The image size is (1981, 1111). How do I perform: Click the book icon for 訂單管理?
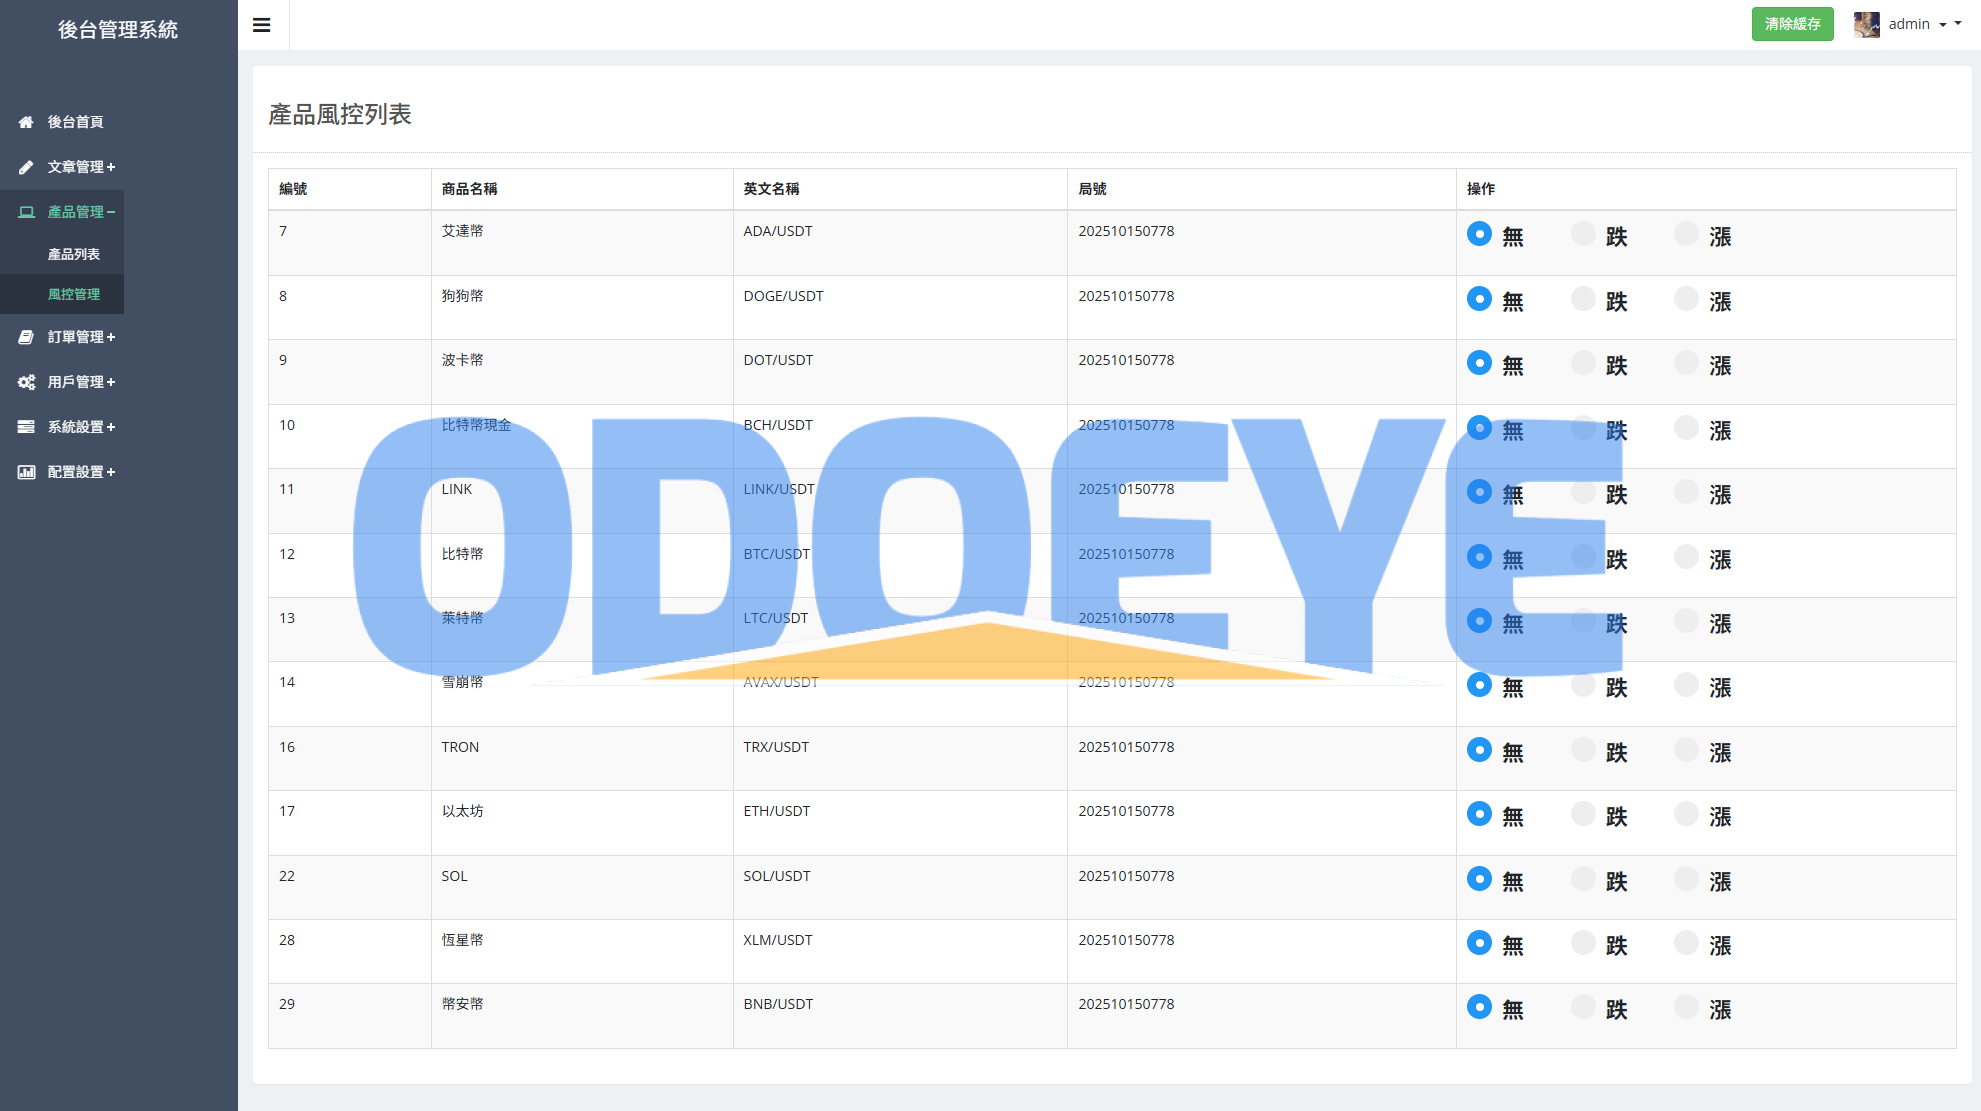pos(26,337)
